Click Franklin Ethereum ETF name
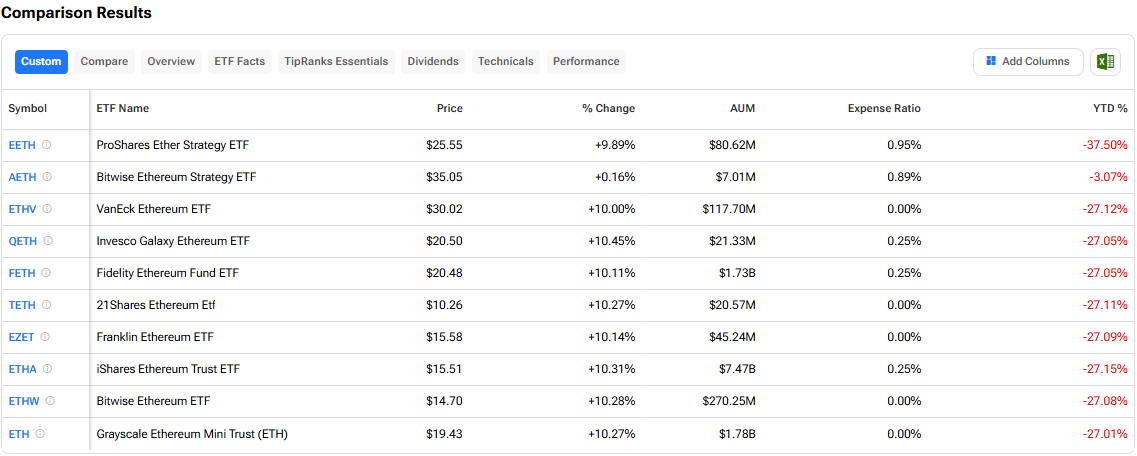The height and width of the screenshot is (456, 1137). (x=155, y=337)
